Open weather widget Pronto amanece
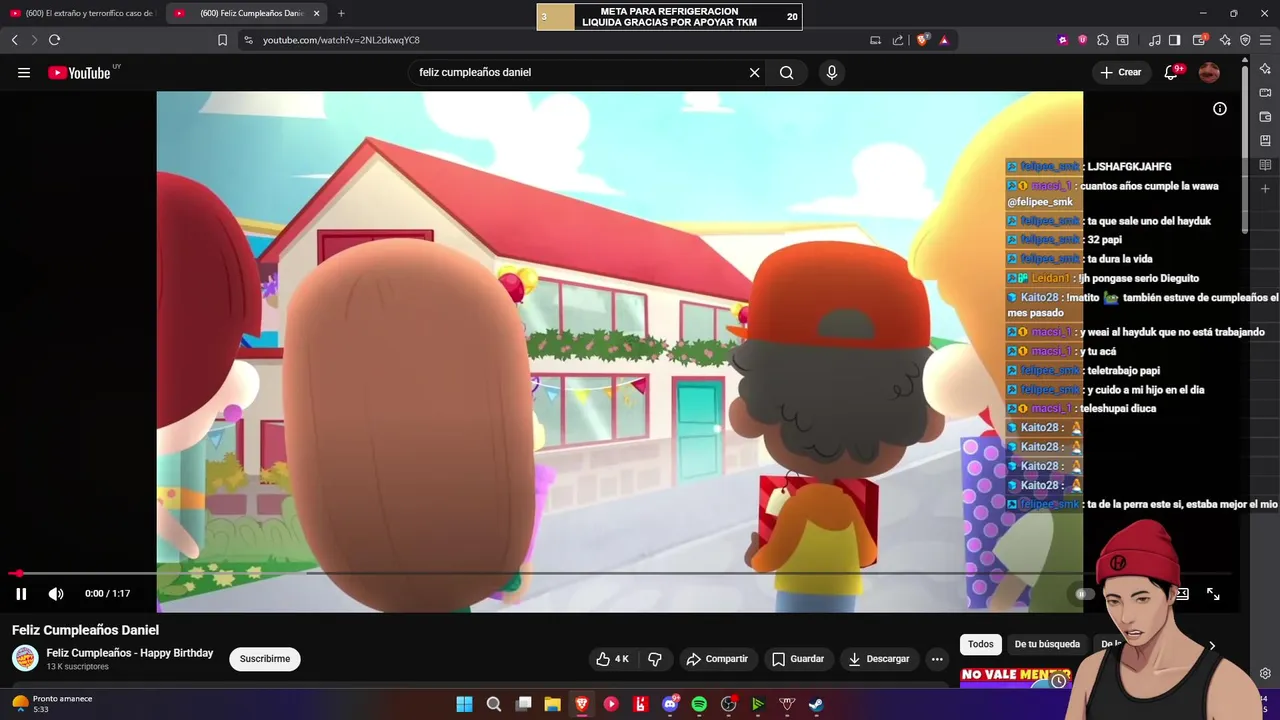The height and width of the screenshot is (720, 1280). (52, 704)
